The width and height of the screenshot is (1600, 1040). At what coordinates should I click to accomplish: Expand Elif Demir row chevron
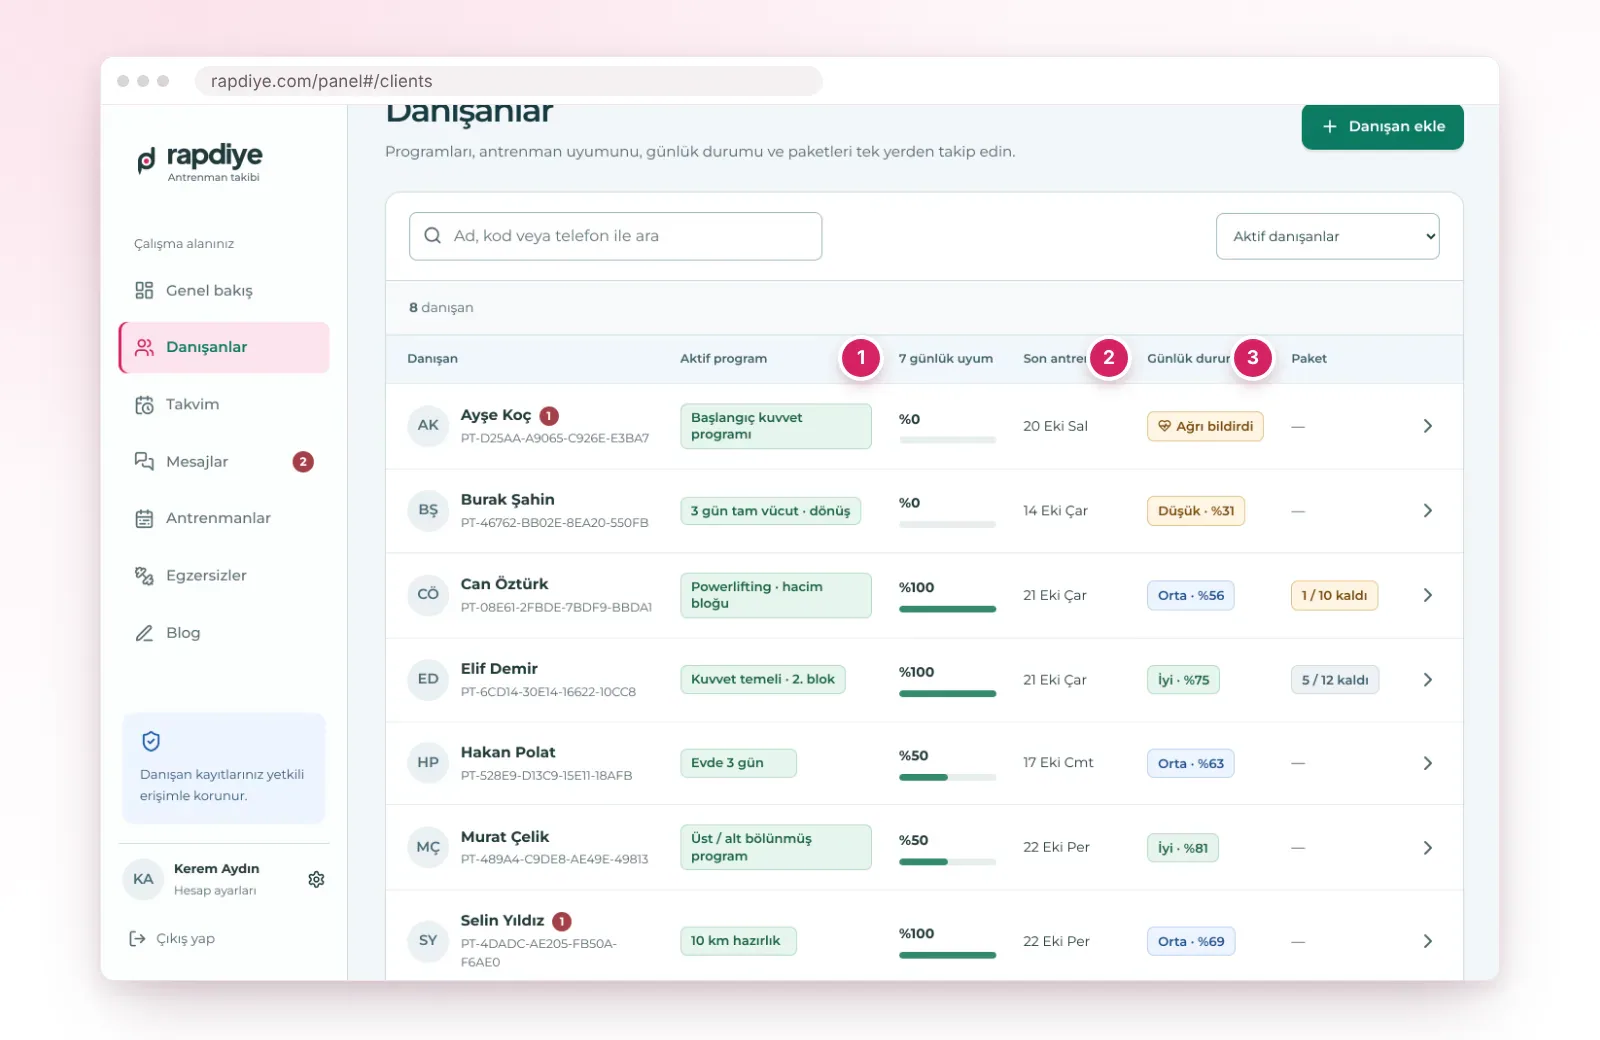tap(1427, 680)
